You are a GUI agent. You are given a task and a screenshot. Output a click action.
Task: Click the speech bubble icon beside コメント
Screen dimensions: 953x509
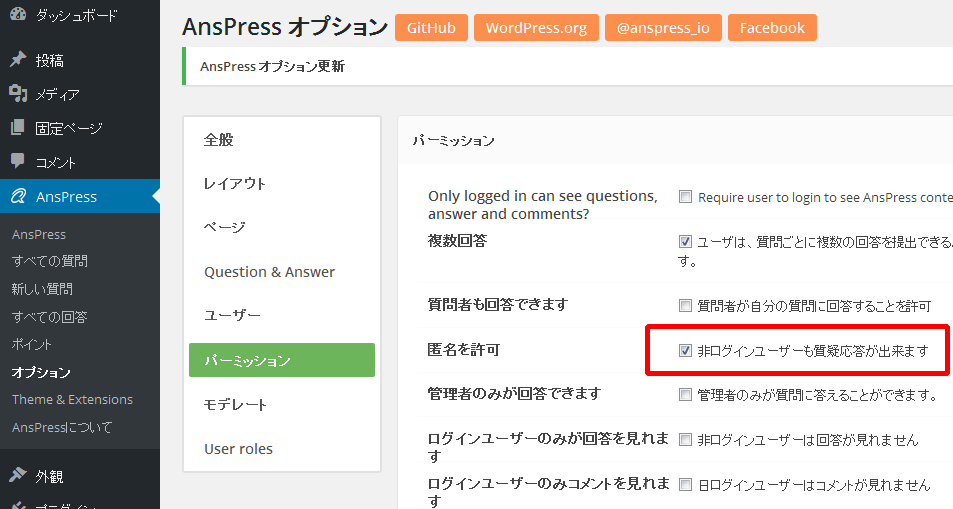click(x=18, y=161)
